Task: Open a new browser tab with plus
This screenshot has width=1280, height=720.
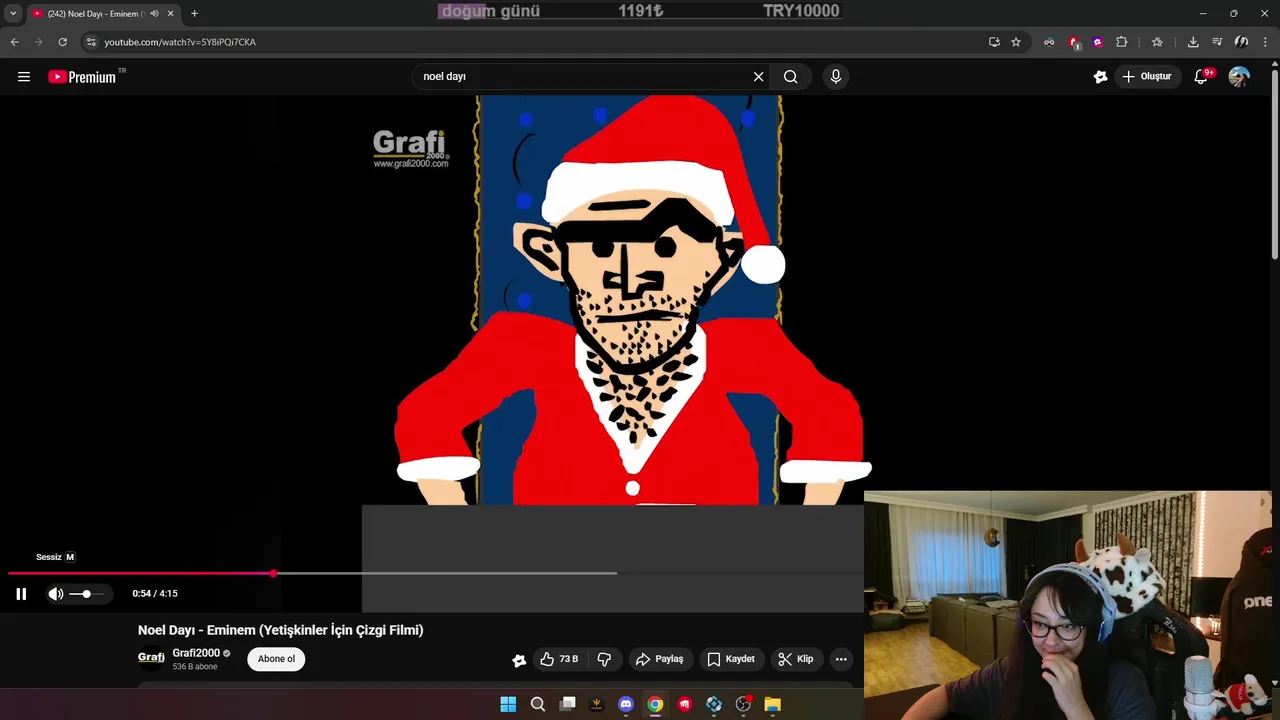Action: point(194,14)
